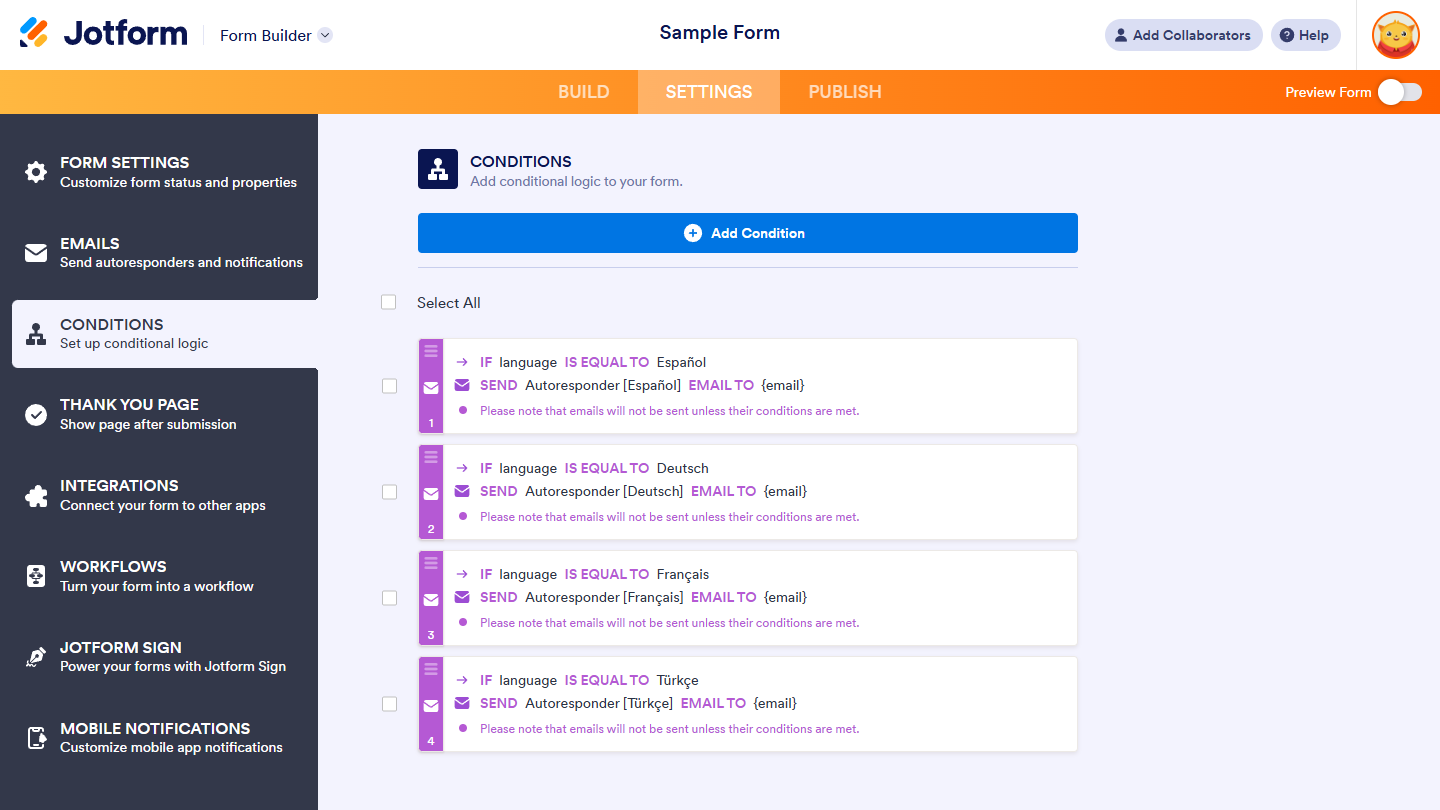Click the Add Collaborators button
This screenshot has height=810, width=1440.
pyautogui.click(x=1183, y=35)
